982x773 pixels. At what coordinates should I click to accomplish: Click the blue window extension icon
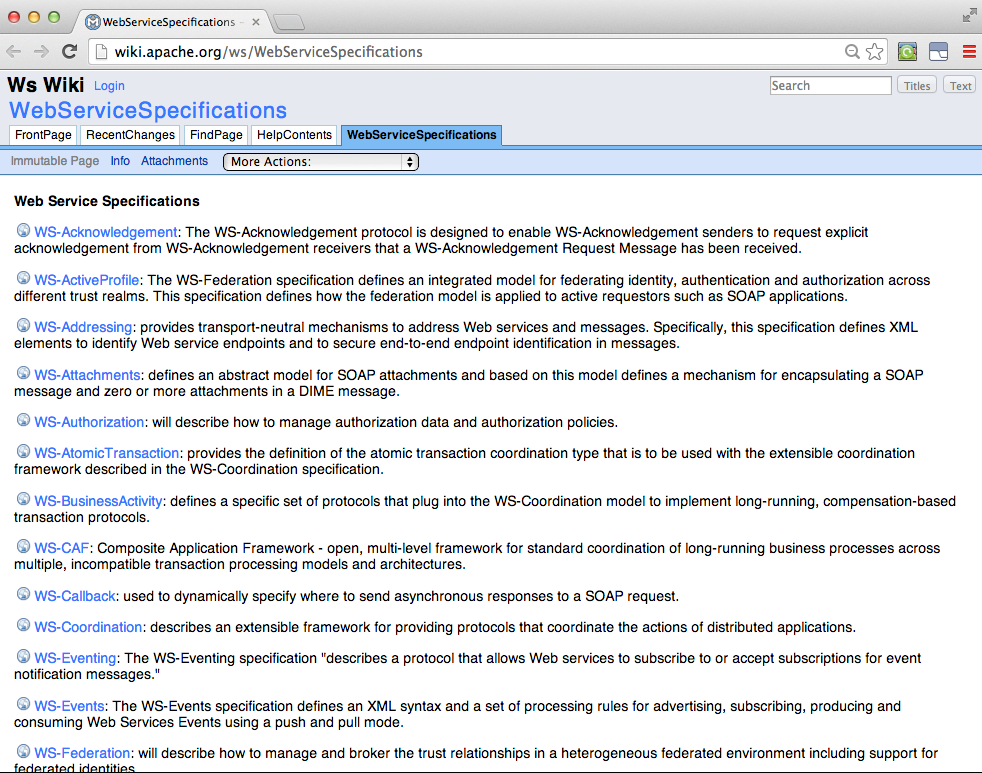938,52
